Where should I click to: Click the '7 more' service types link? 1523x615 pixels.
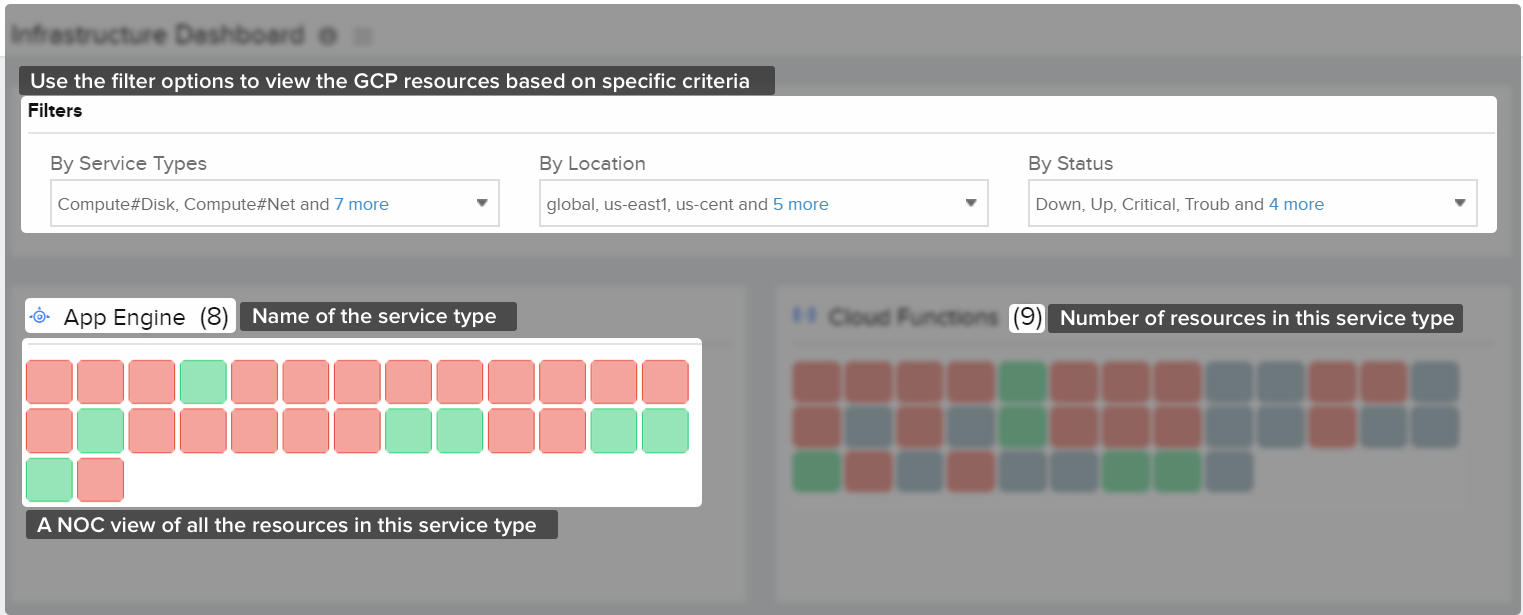pyautogui.click(x=362, y=203)
